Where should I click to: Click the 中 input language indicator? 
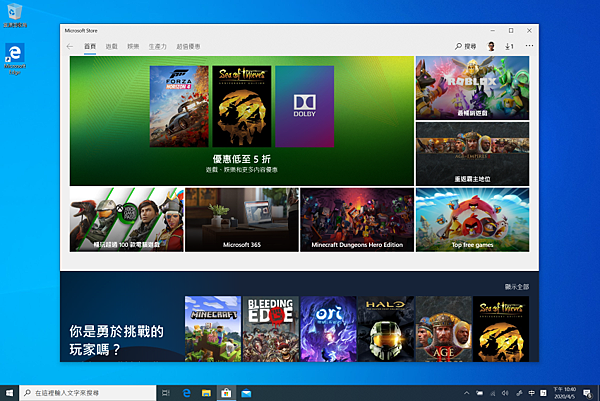click(532, 393)
